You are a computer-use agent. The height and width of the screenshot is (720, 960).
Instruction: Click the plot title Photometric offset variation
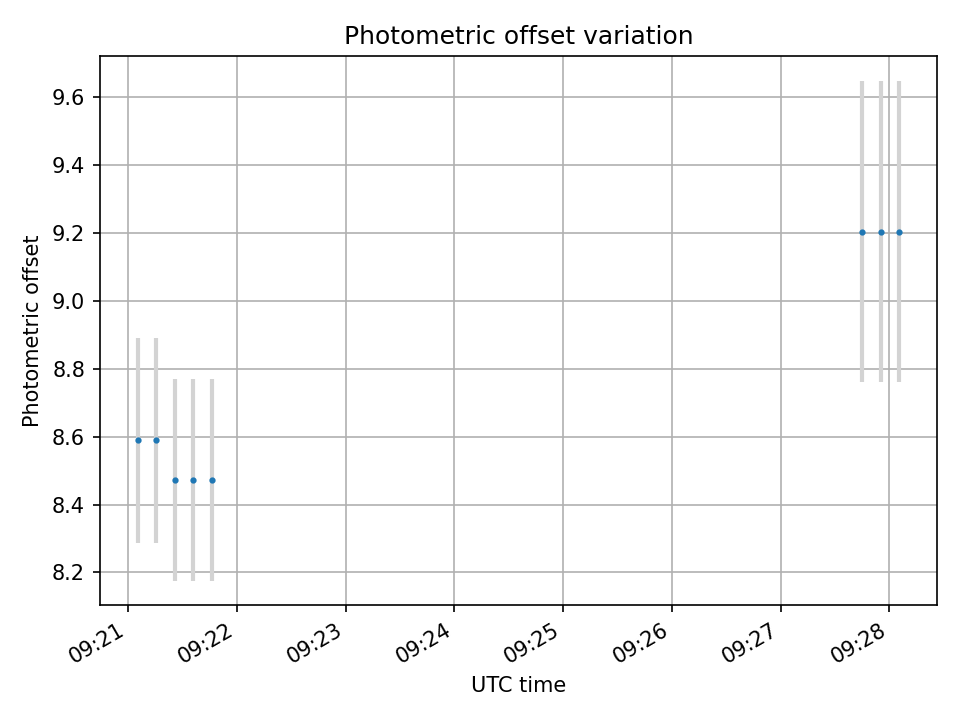click(x=519, y=36)
